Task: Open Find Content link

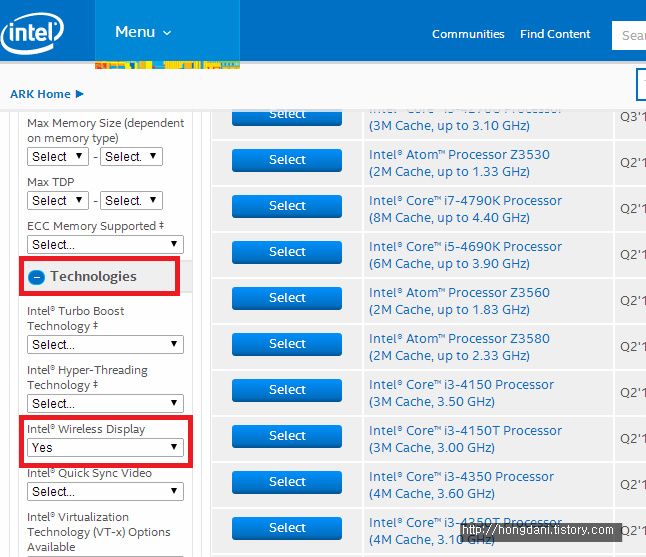Action: pos(555,34)
